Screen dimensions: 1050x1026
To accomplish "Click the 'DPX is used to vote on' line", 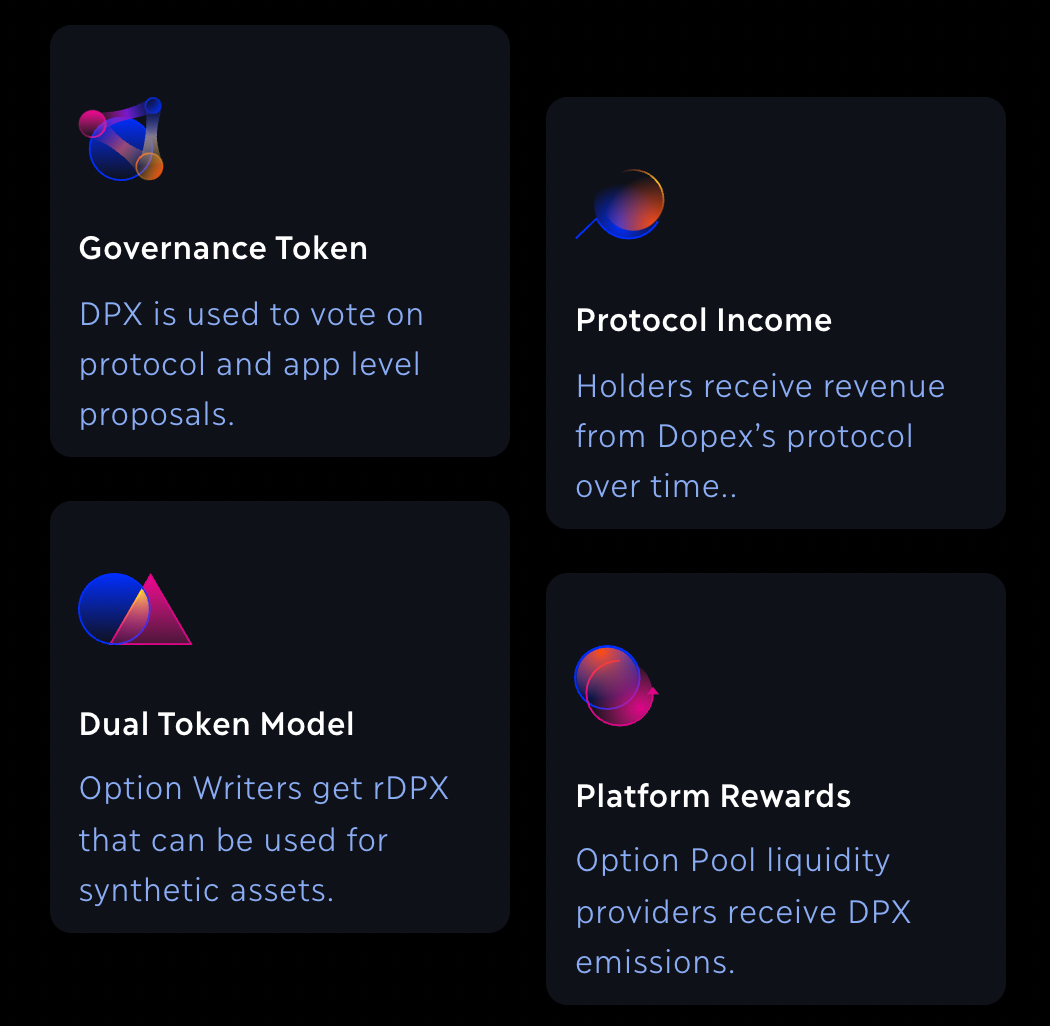I will pos(251,314).
